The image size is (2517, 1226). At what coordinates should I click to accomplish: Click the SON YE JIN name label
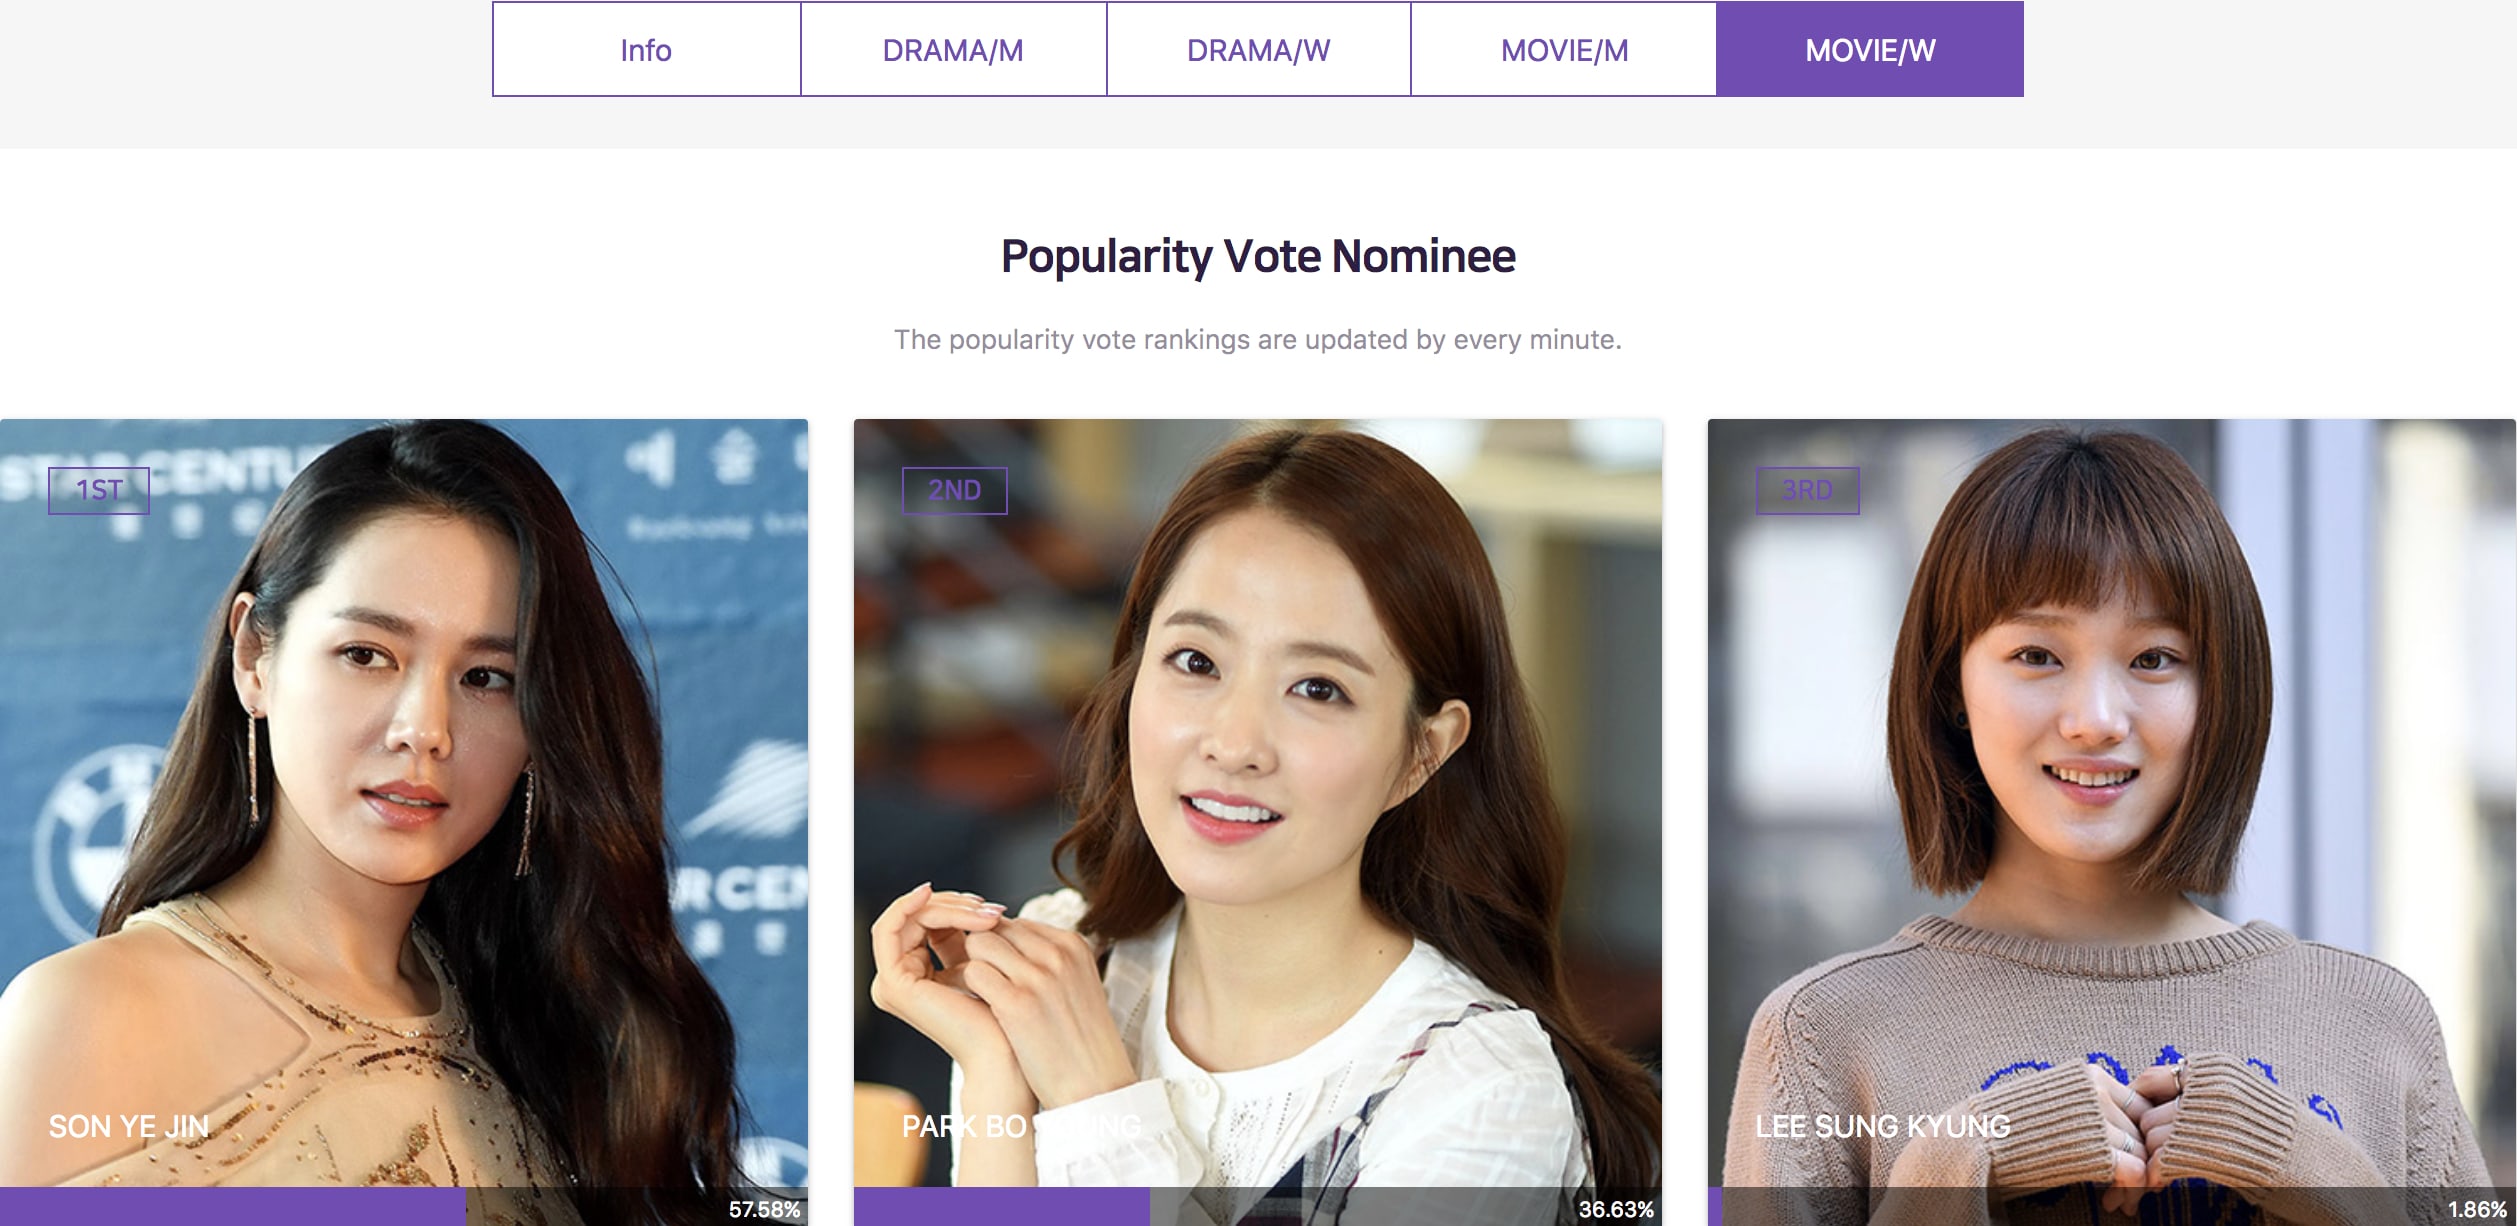coord(129,1127)
